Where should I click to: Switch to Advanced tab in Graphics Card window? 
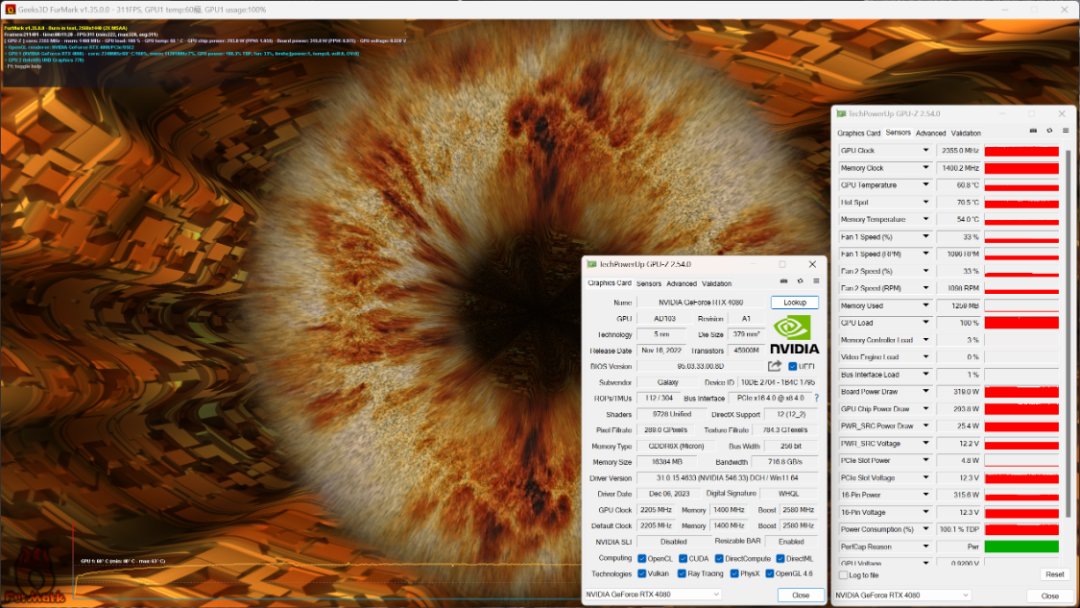coord(681,284)
